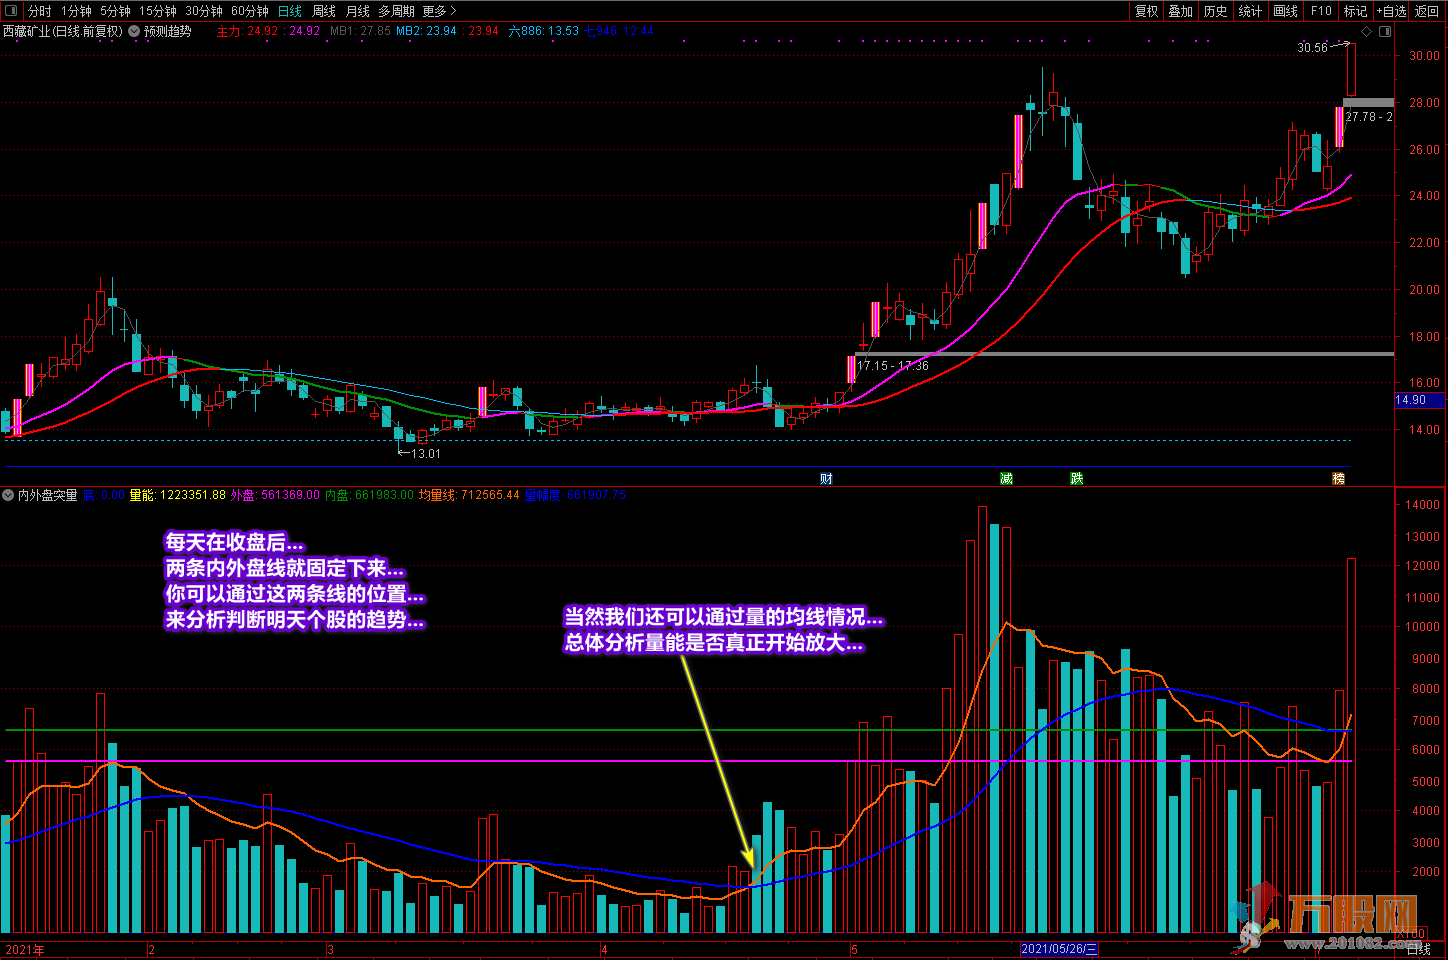The height and width of the screenshot is (960, 1448).
Task: Select the 5分钟 period tab
Action: [115, 11]
